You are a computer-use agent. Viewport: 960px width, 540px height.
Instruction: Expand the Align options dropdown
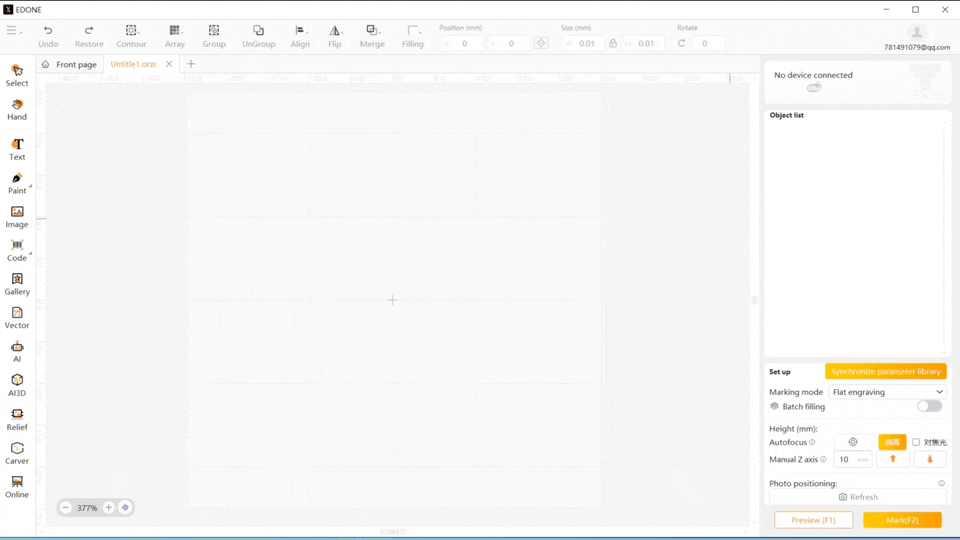point(300,36)
